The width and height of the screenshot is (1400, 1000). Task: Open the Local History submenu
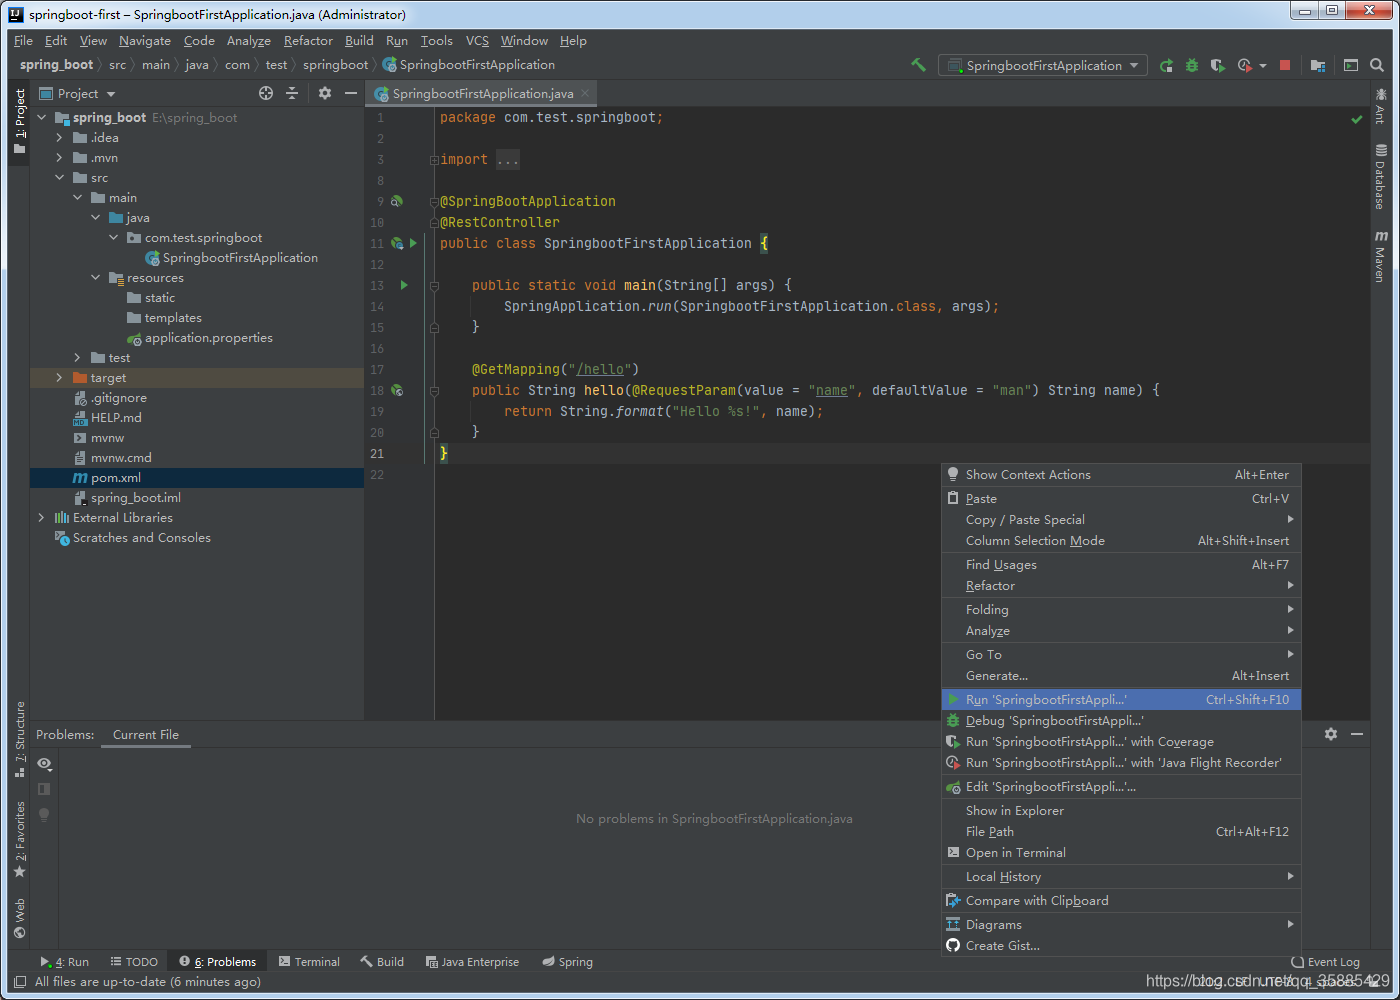point(1121,877)
